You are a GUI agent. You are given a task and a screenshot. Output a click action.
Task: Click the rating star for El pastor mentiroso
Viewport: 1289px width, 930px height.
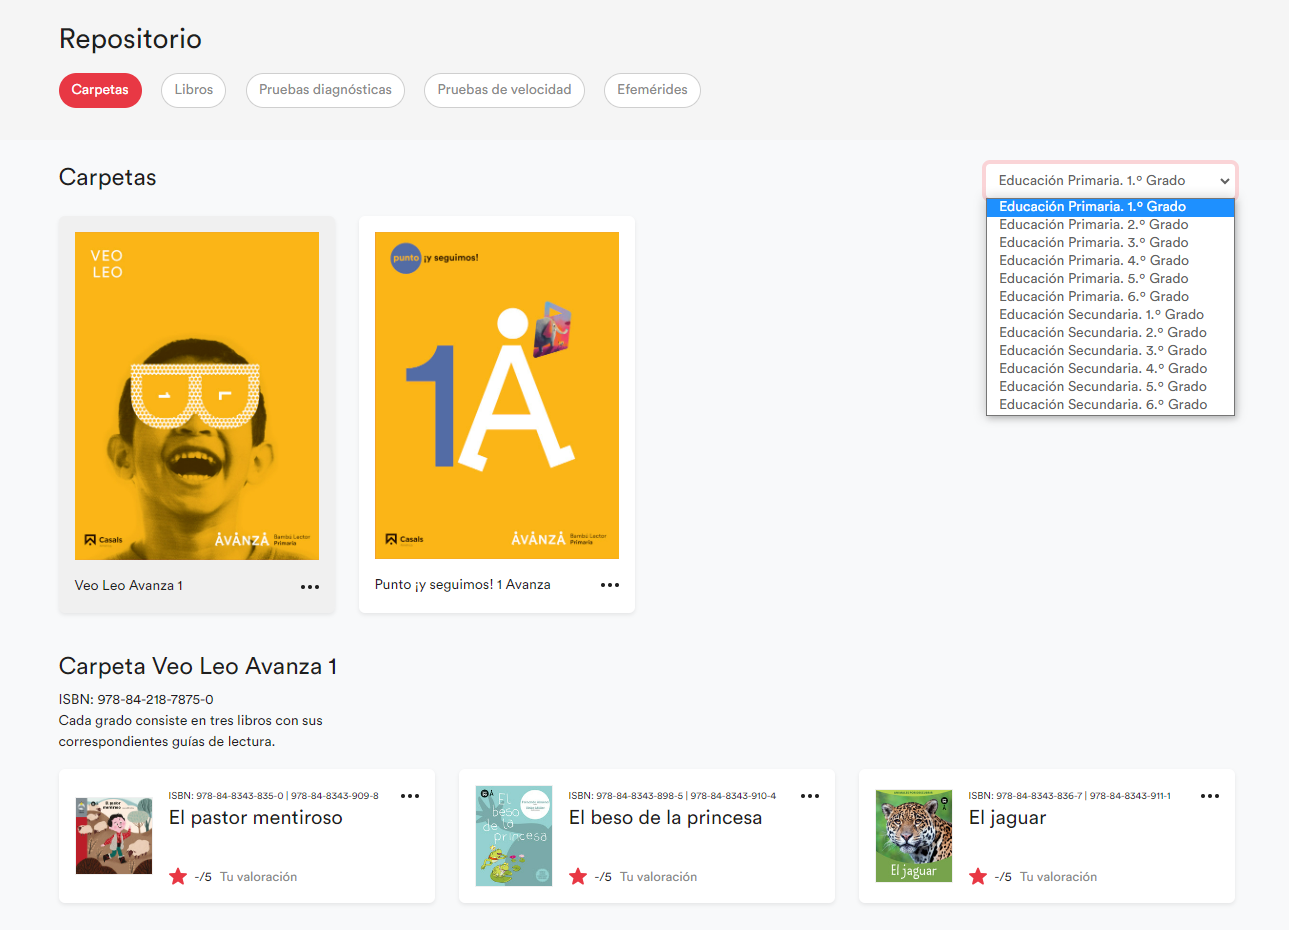click(178, 877)
